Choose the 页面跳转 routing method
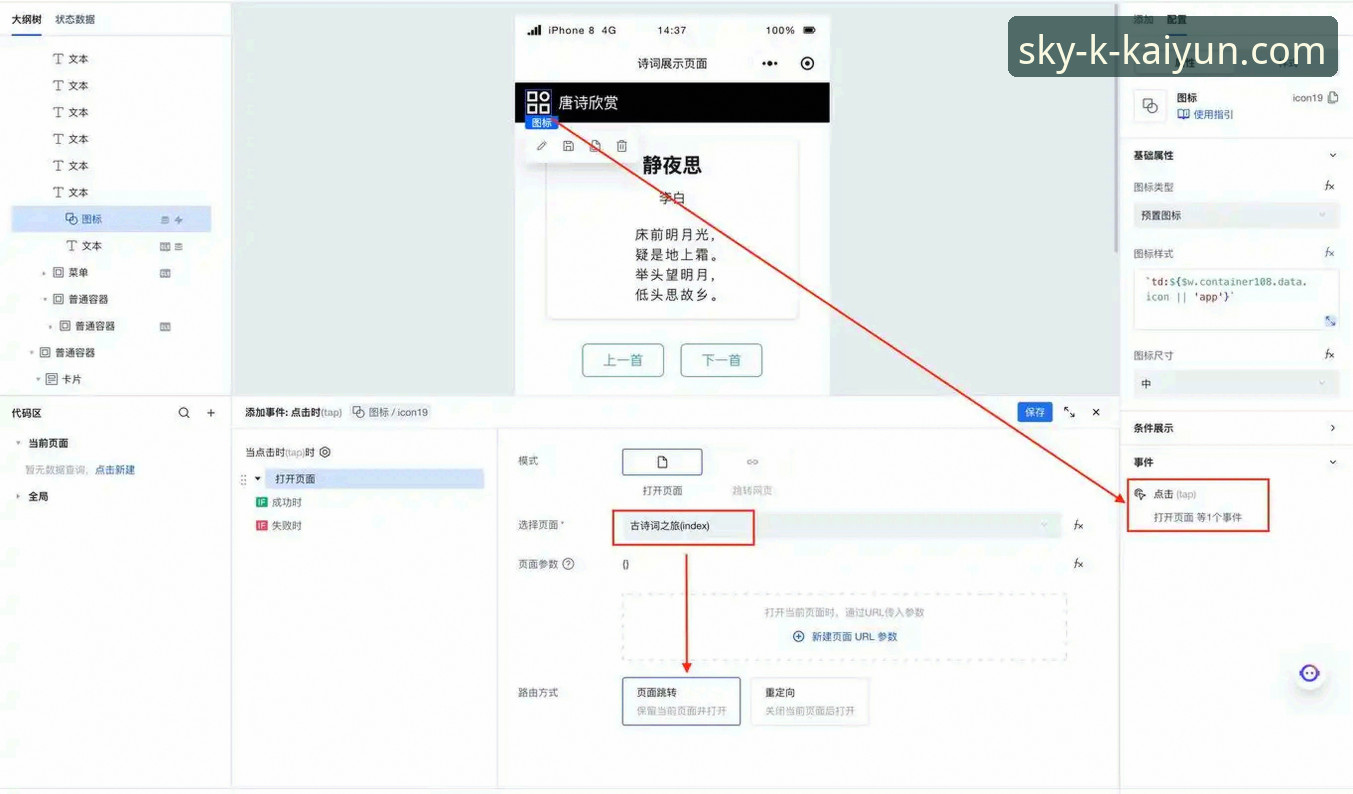1353x794 pixels. tap(681, 701)
